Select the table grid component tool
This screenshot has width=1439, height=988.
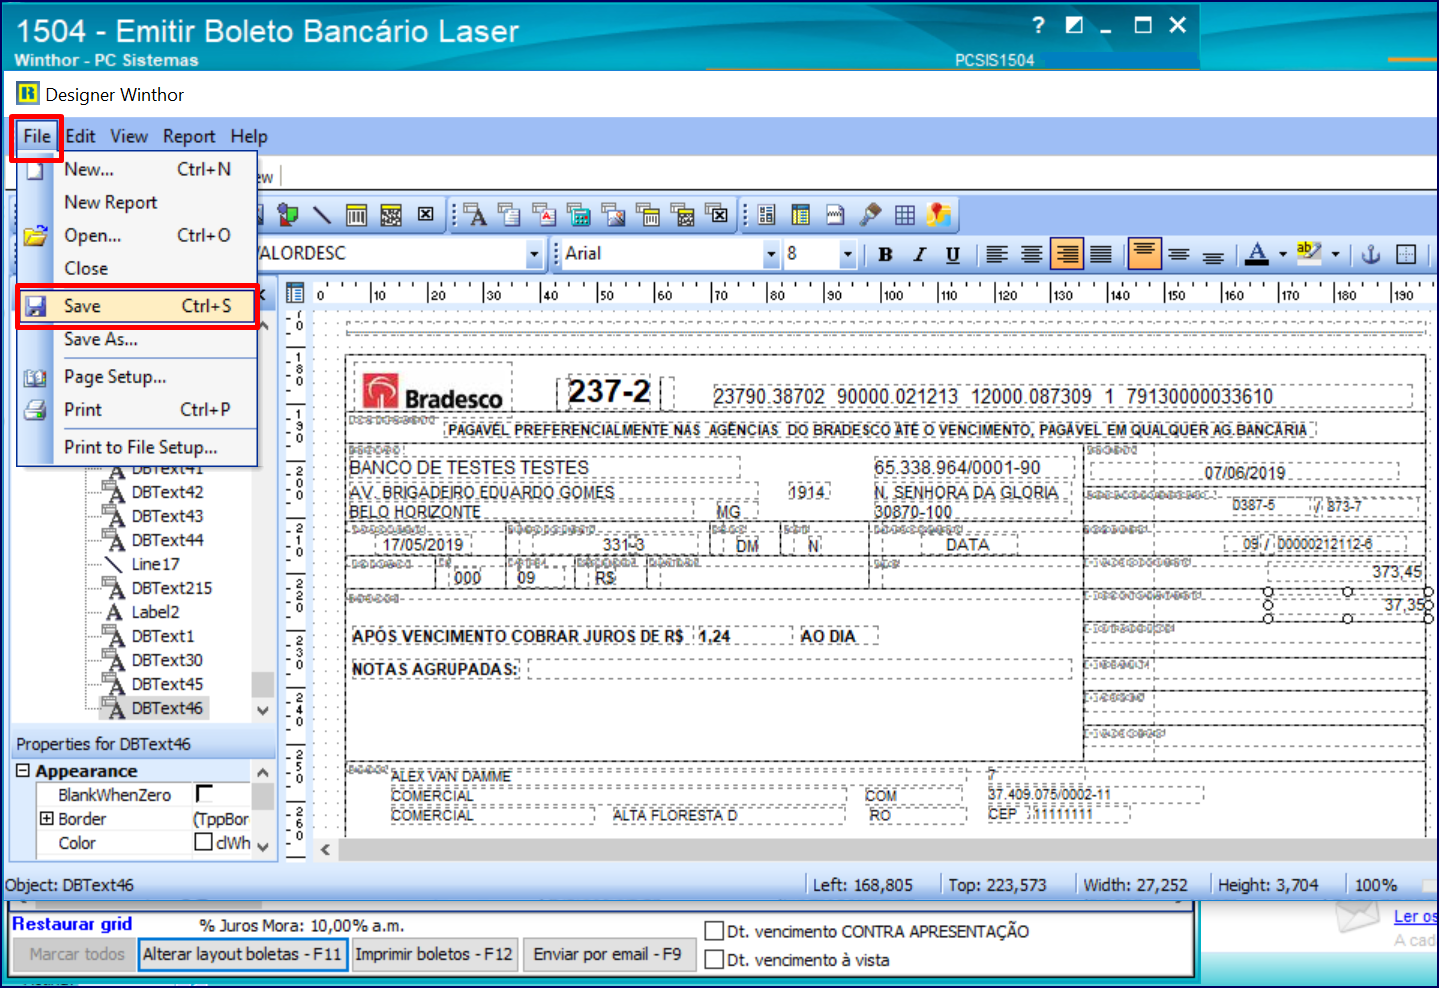click(x=905, y=214)
